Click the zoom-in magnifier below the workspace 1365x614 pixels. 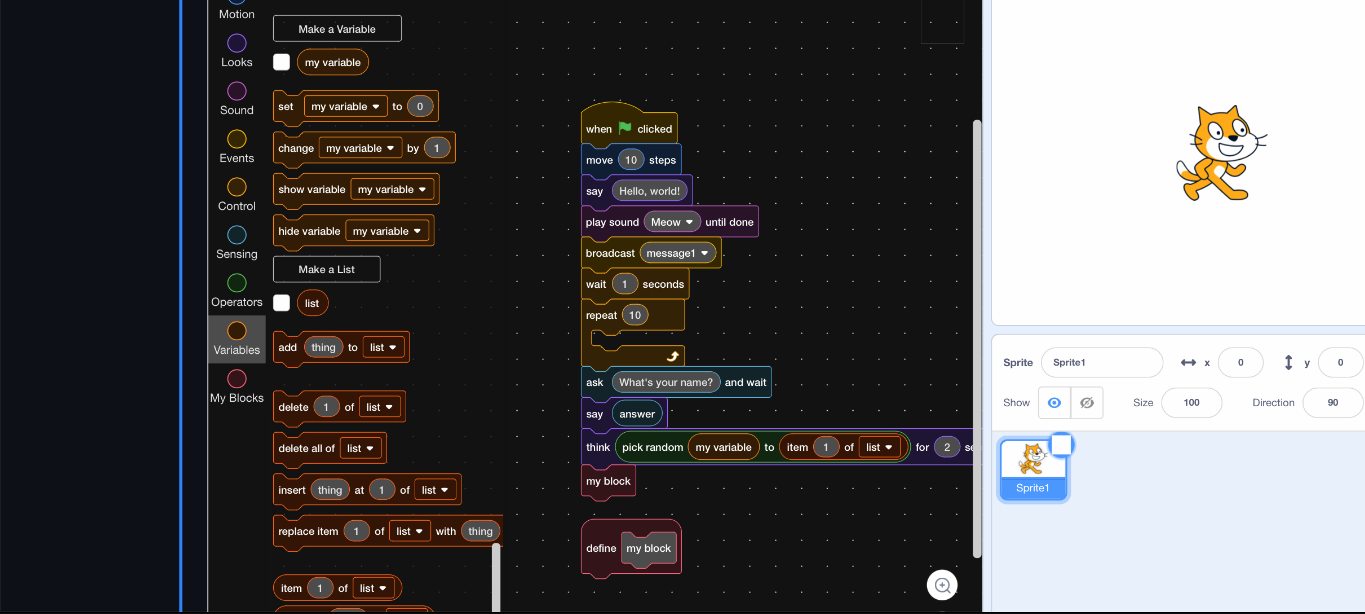pos(941,585)
